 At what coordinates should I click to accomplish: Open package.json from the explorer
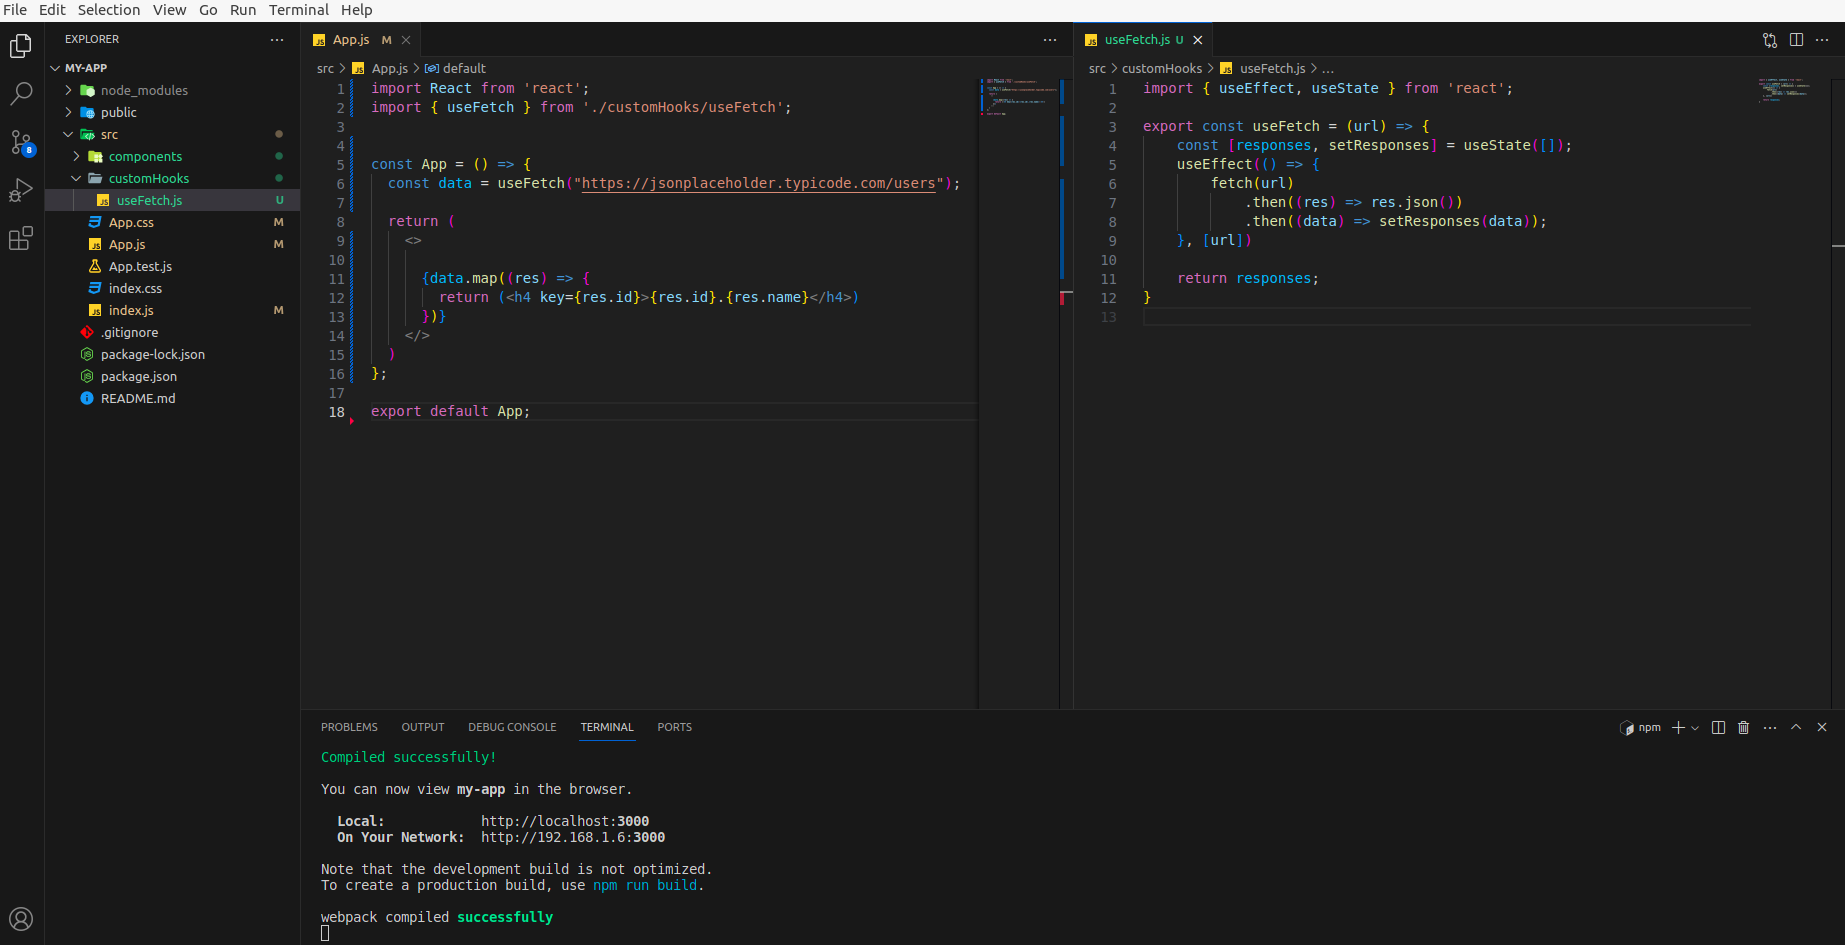point(138,376)
